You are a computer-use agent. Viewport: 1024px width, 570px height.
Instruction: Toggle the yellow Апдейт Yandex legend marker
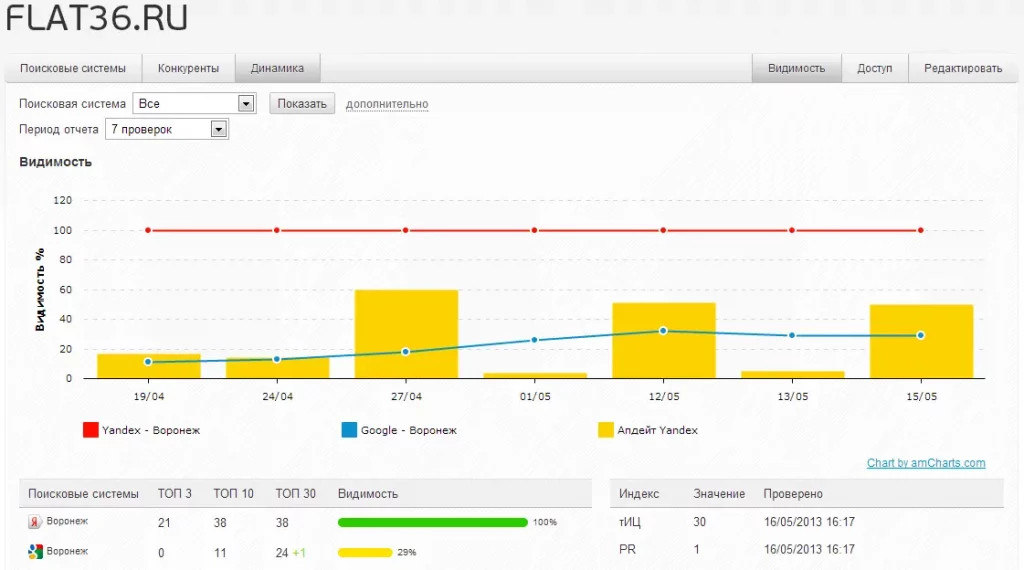606,430
